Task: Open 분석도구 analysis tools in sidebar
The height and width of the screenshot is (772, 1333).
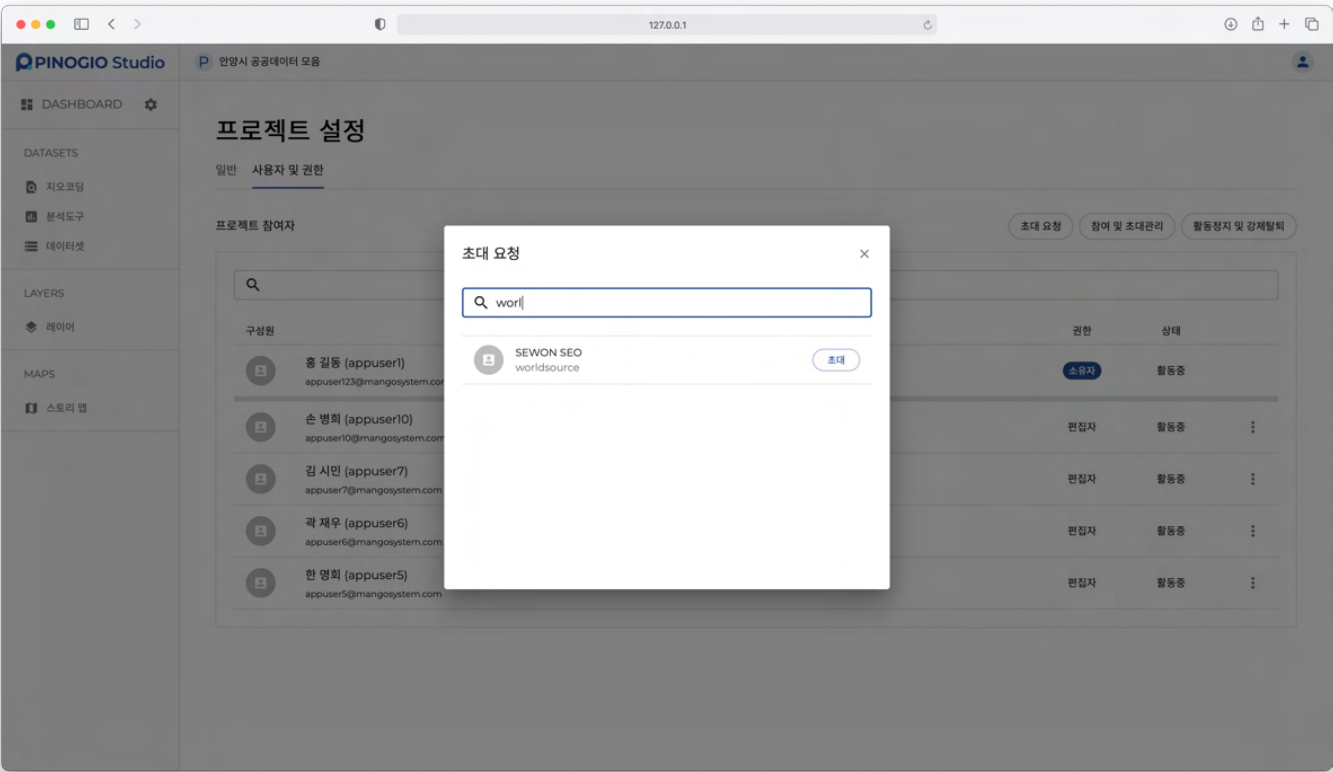Action: (64, 216)
